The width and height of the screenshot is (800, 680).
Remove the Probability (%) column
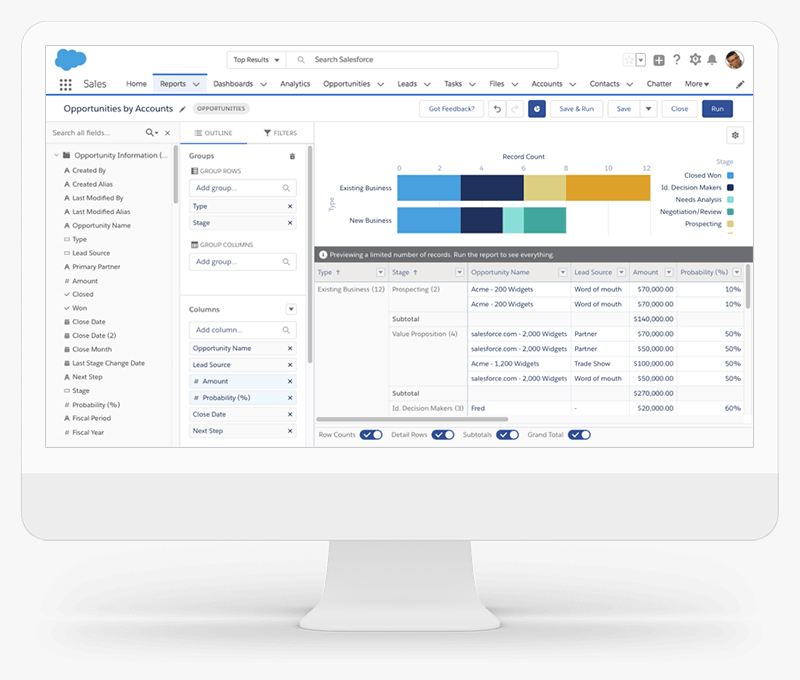pyautogui.click(x=290, y=397)
